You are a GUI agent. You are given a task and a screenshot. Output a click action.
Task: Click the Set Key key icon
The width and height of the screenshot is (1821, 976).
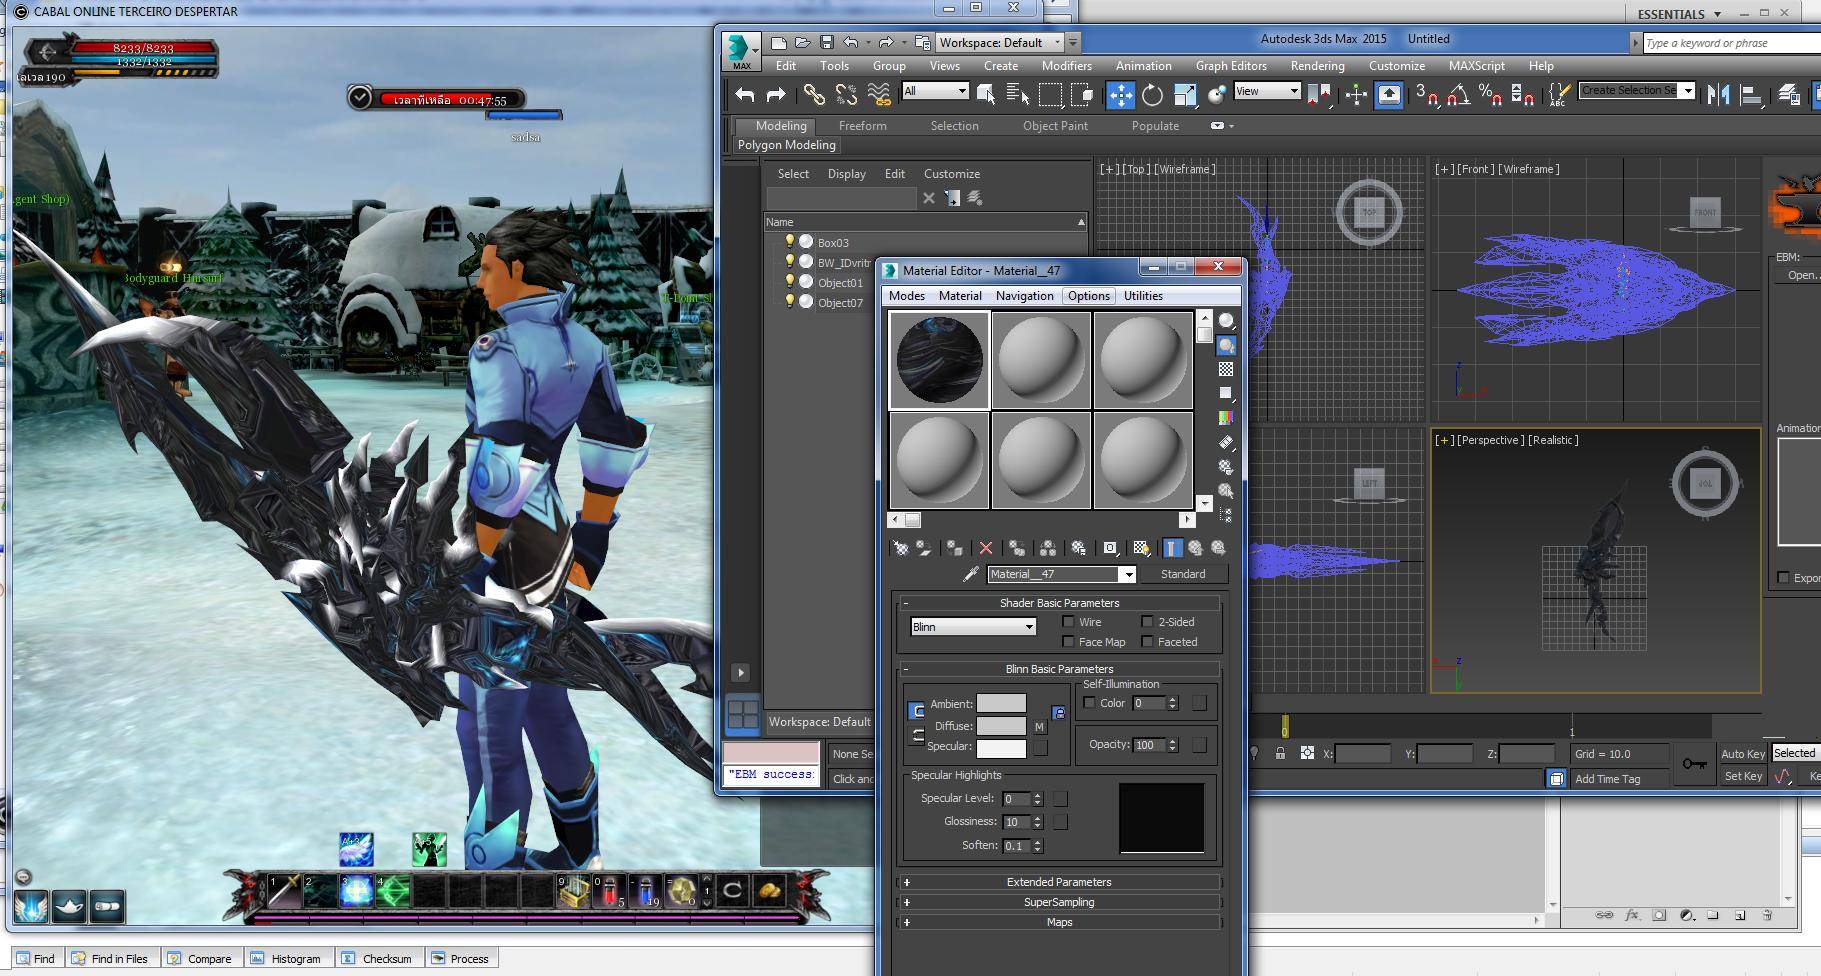coord(1694,764)
